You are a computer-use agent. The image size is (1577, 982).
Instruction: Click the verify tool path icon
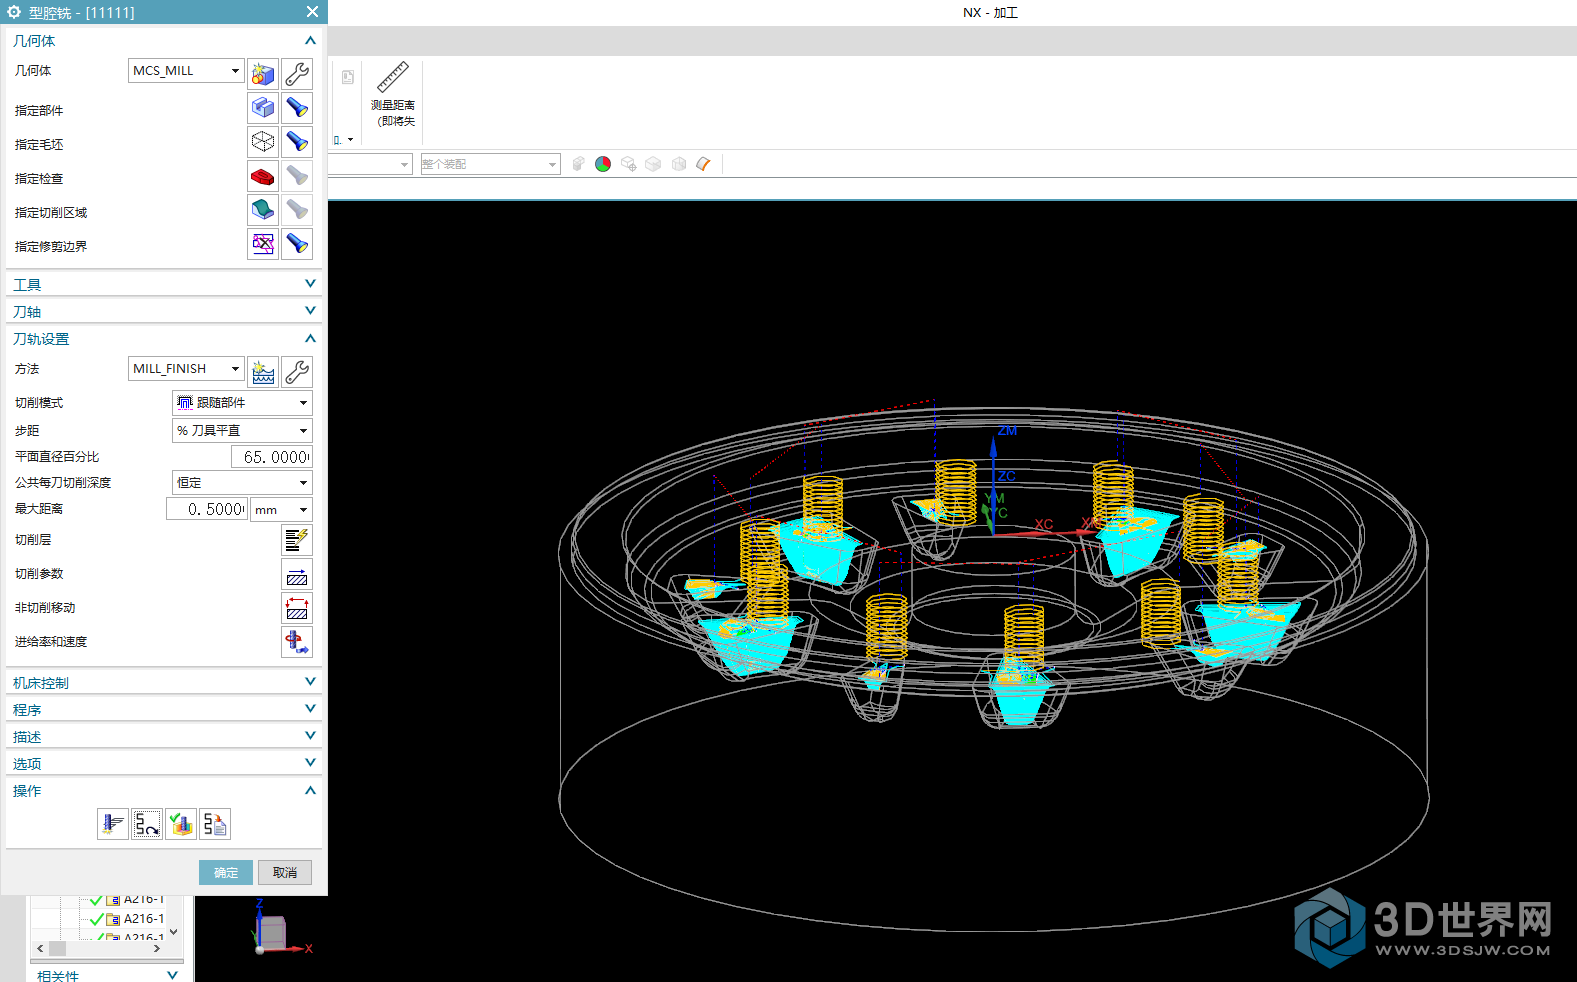click(x=181, y=824)
